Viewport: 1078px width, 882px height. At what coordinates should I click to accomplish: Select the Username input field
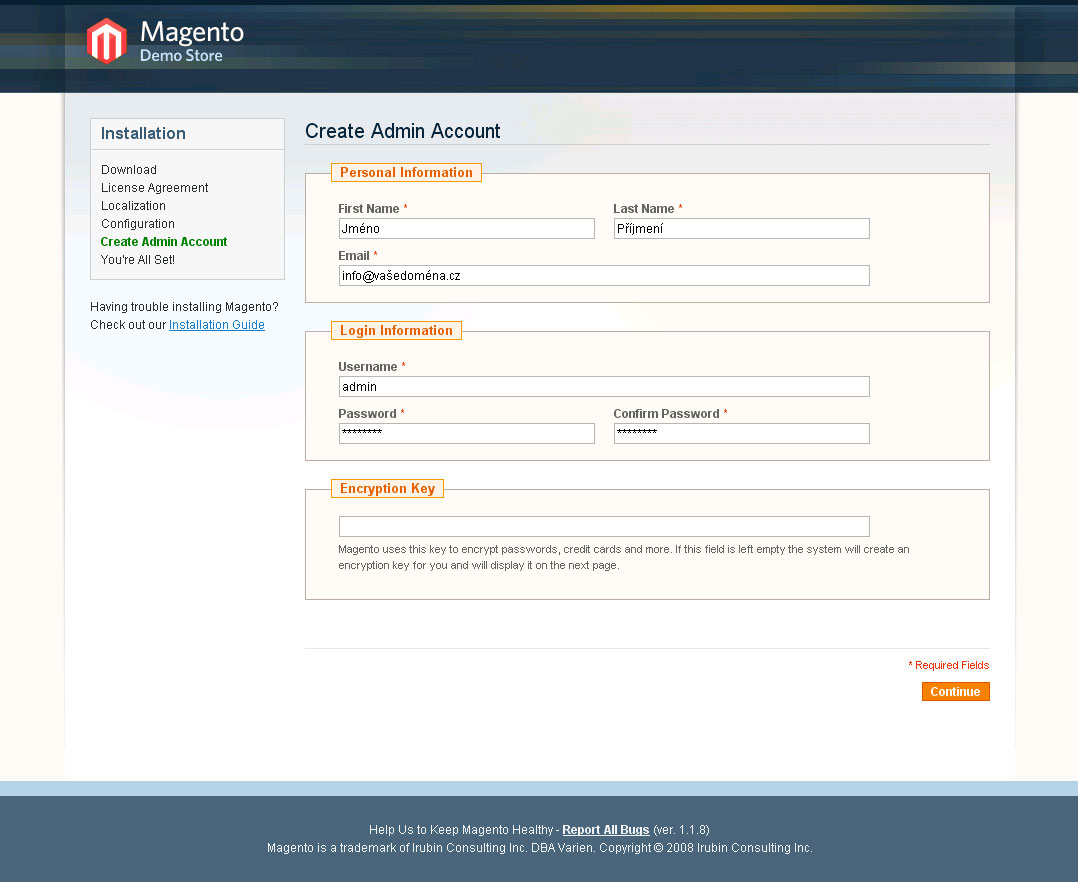coord(604,386)
